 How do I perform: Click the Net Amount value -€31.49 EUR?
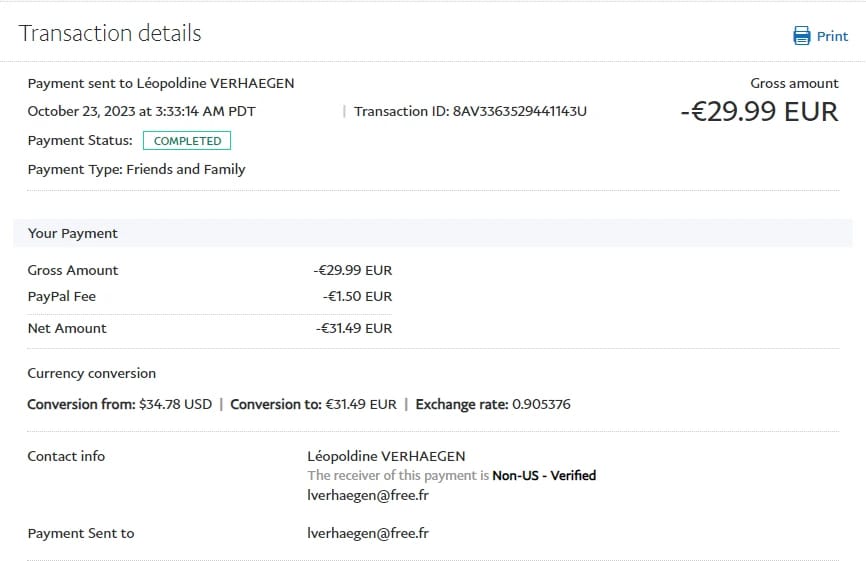[354, 328]
